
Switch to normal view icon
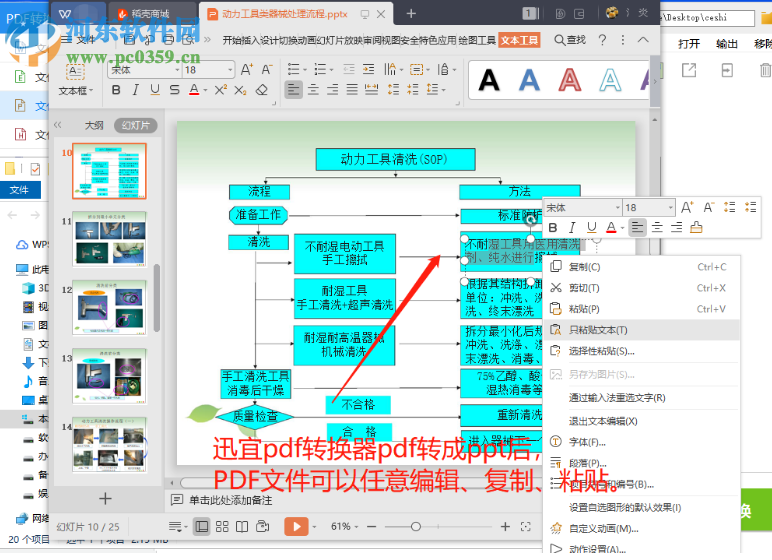point(201,527)
